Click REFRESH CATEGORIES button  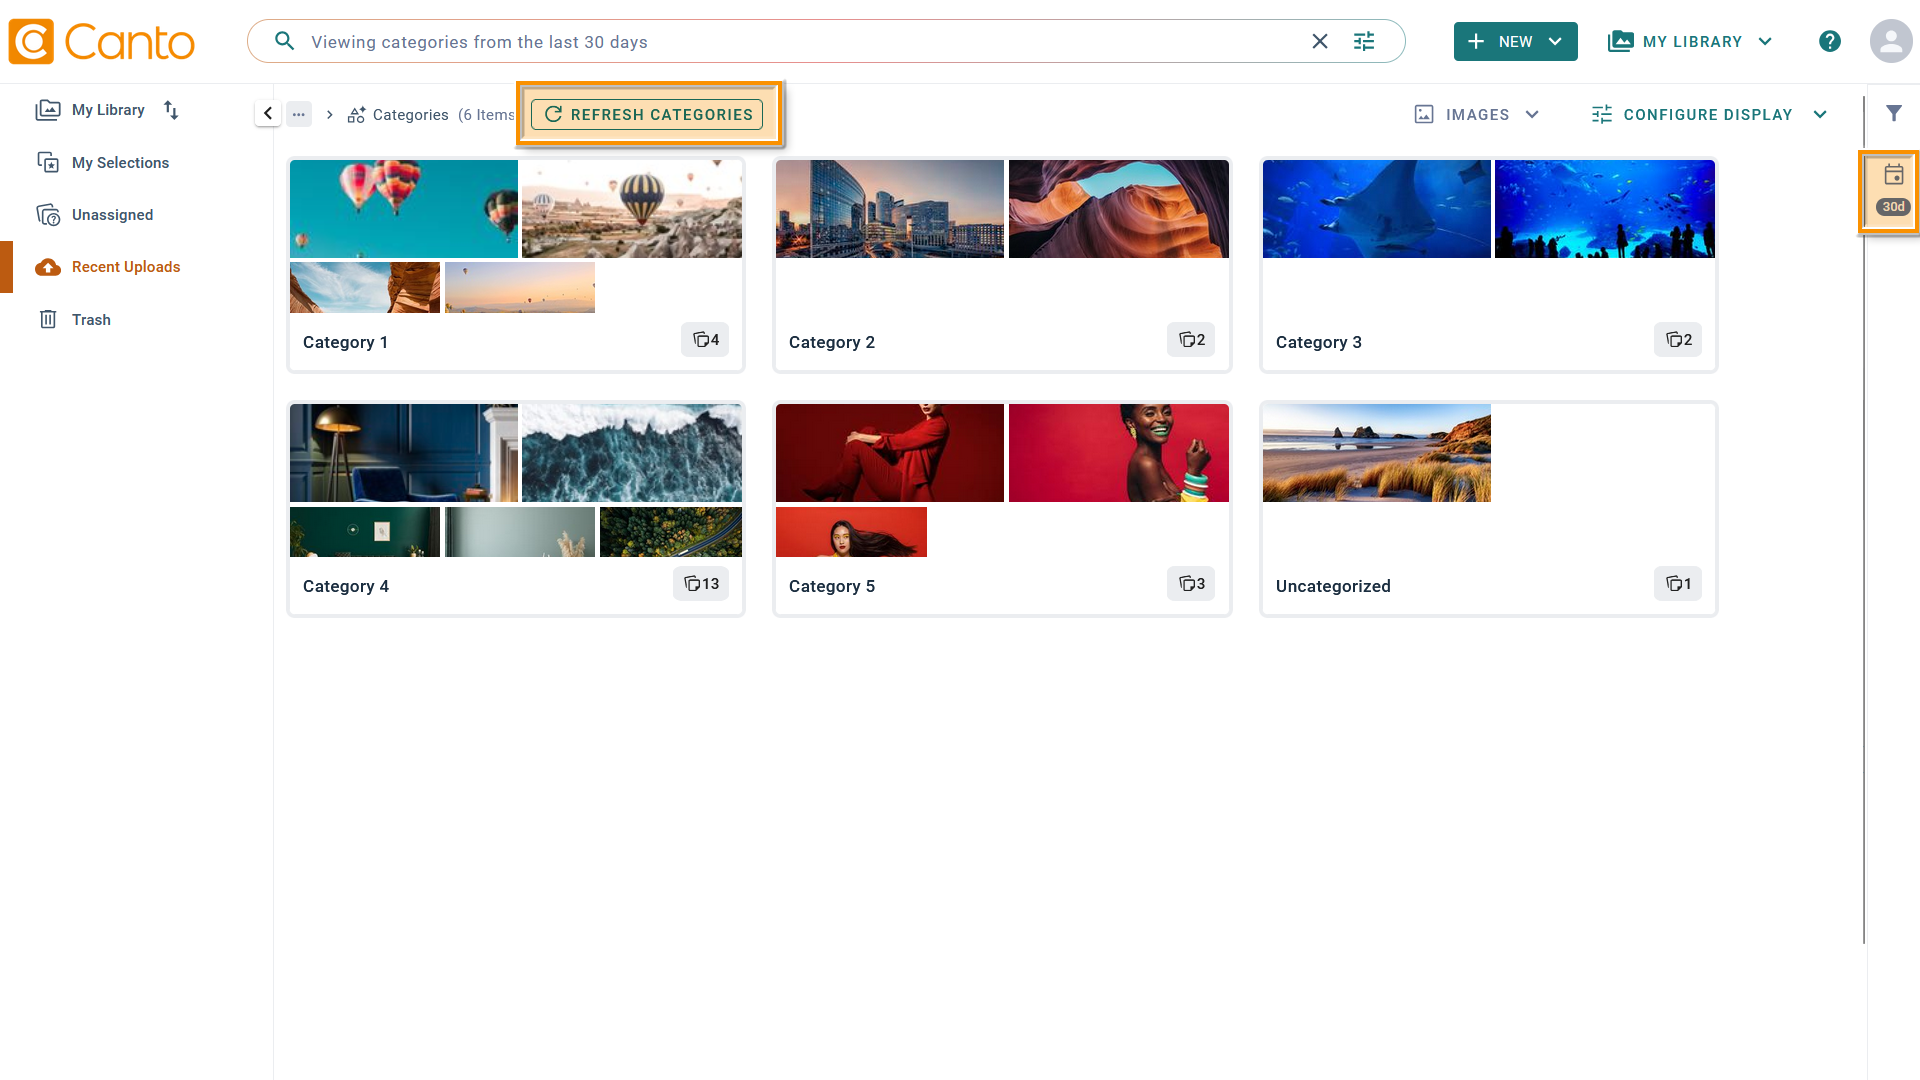click(648, 115)
